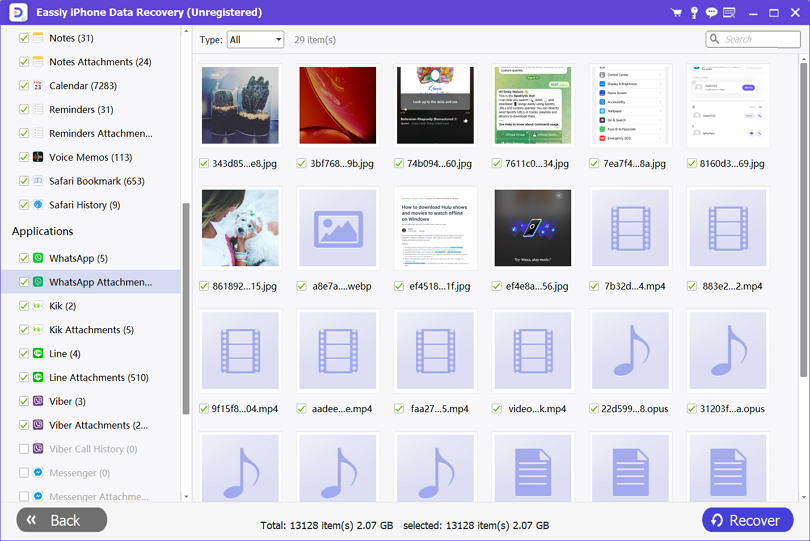This screenshot has width=810, height=541.
Task: Click the Viber Call History icon
Action: (38, 449)
